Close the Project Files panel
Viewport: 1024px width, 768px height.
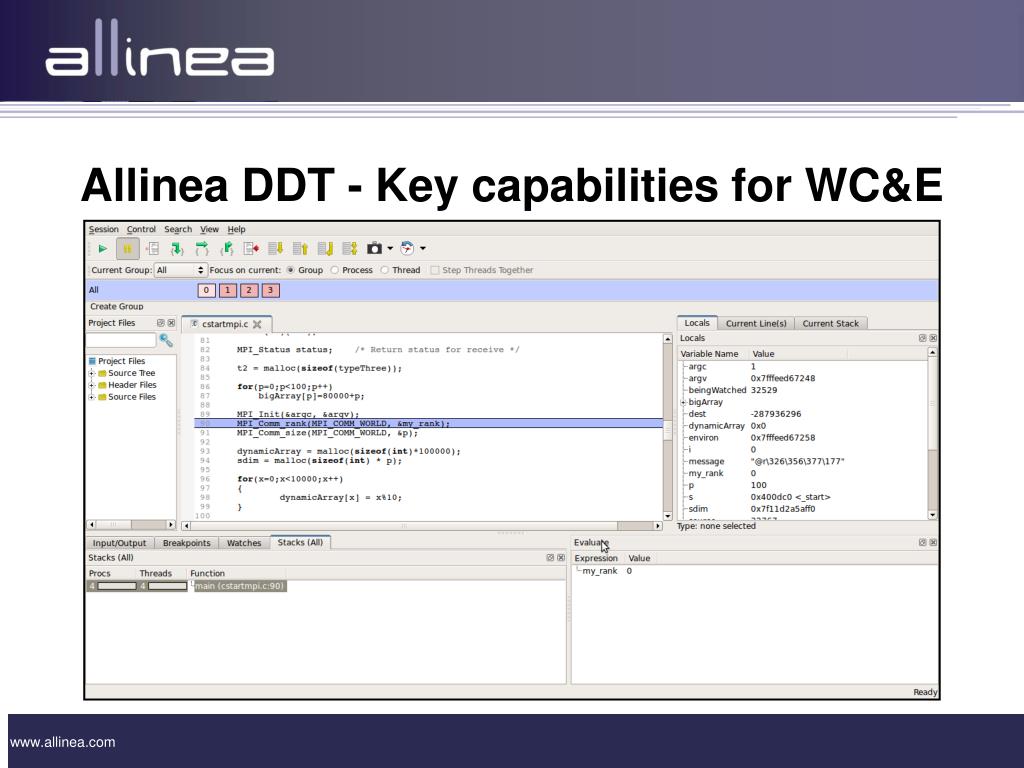171,323
